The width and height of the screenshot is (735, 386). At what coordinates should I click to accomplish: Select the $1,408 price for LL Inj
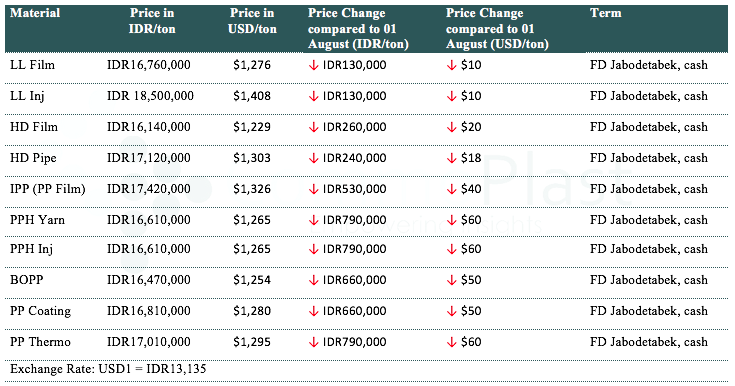pyautogui.click(x=252, y=96)
